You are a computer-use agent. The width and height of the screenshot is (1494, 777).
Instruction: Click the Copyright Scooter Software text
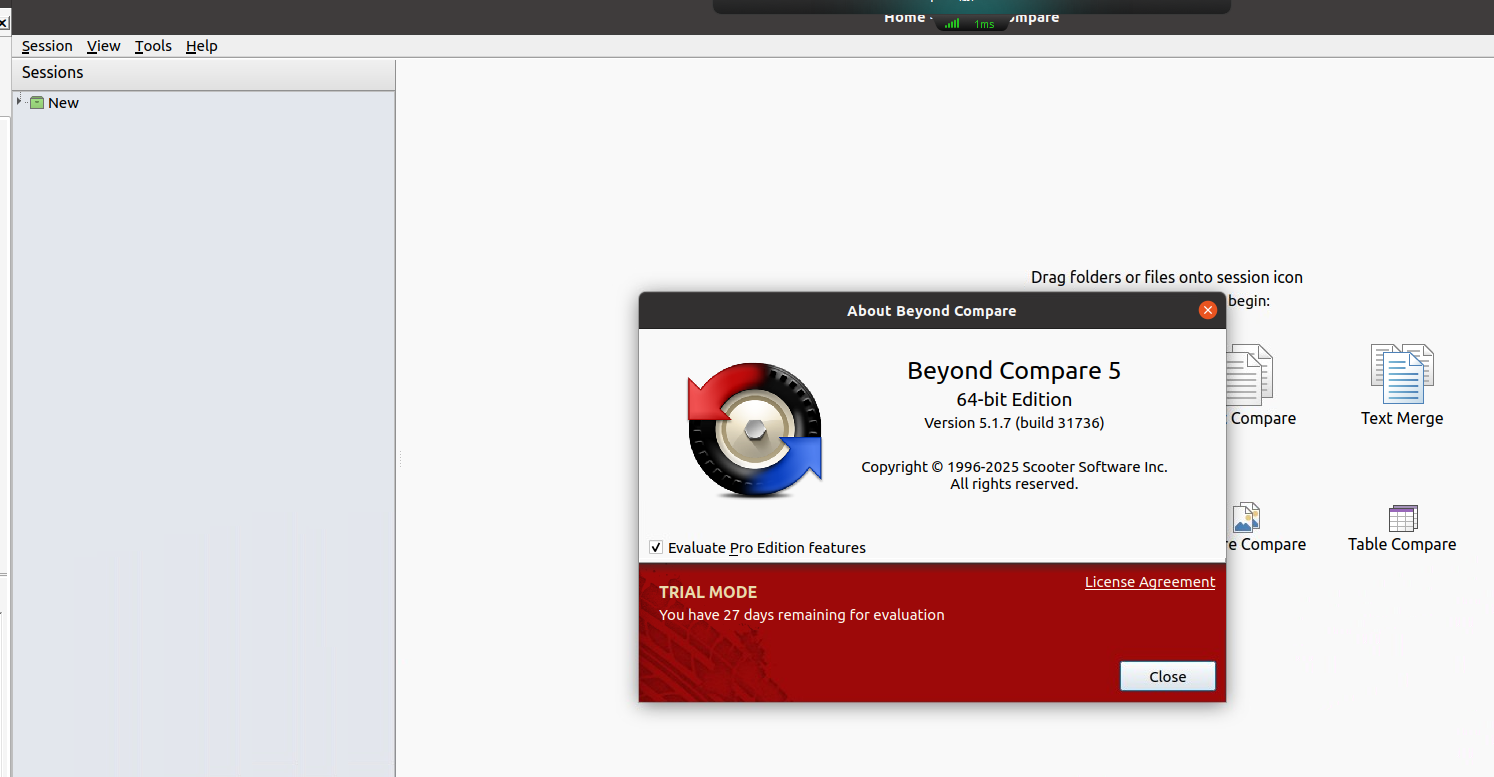pos(1014,467)
